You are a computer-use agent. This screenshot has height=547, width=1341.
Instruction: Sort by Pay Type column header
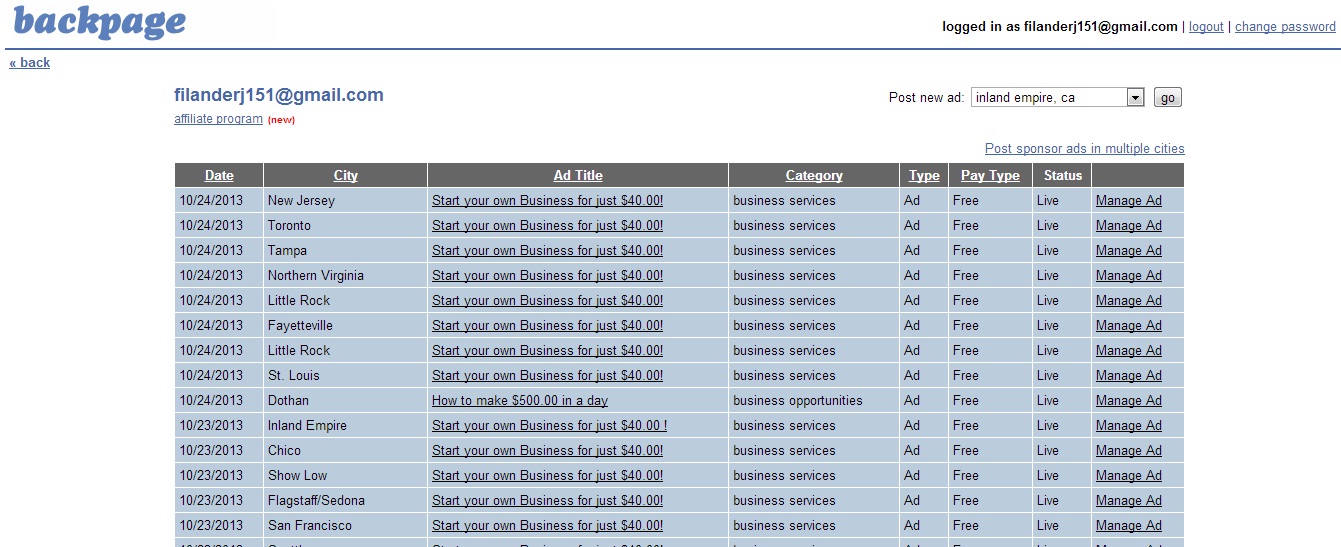(x=990, y=175)
